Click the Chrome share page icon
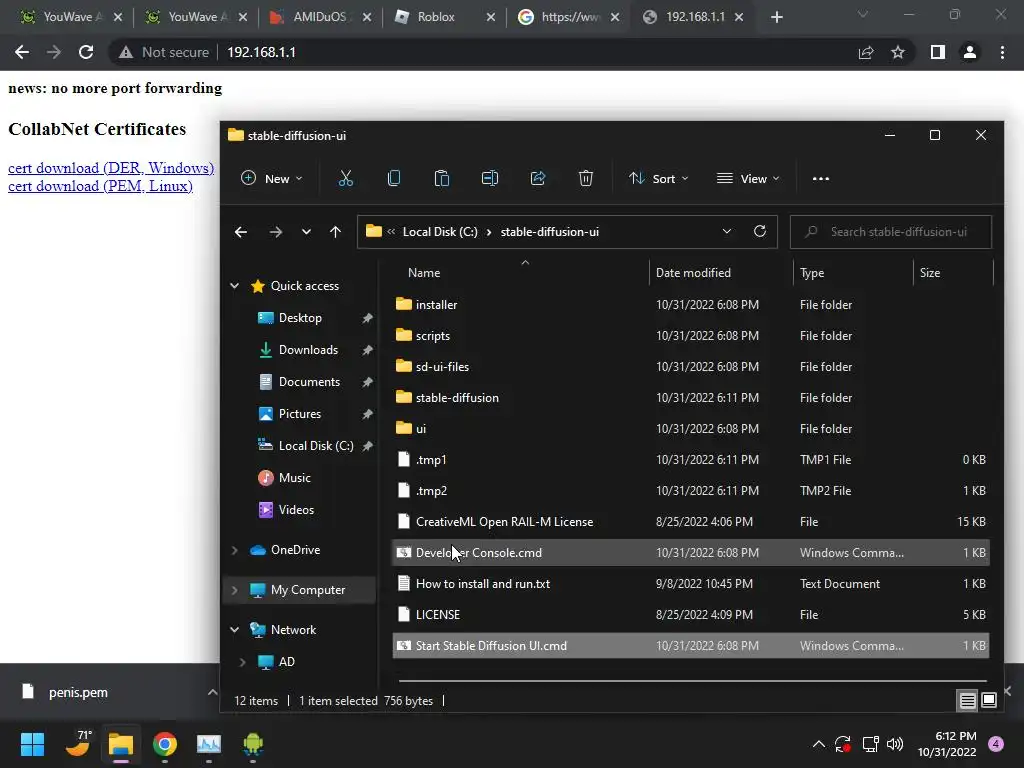Screen dimensions: 1024x768 tap(866, 52)
